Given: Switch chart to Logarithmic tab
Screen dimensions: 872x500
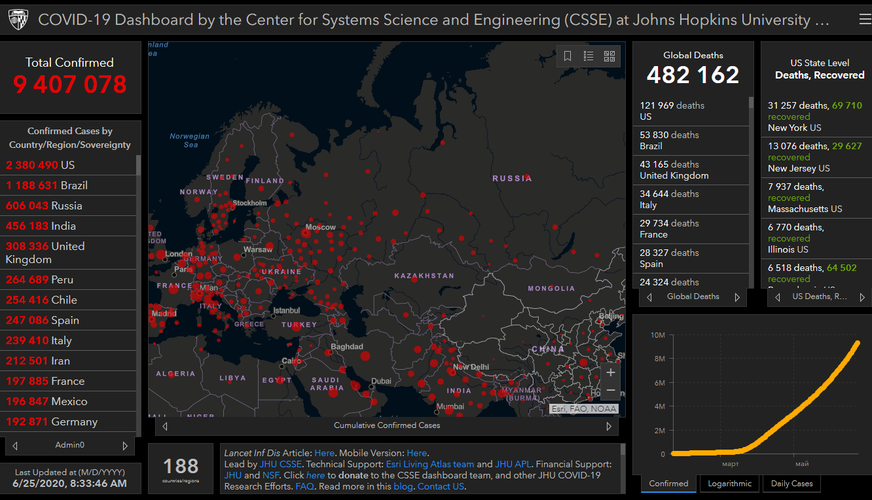Looking at the screenshot, I should pyautogui.click(x=727, y=484).
